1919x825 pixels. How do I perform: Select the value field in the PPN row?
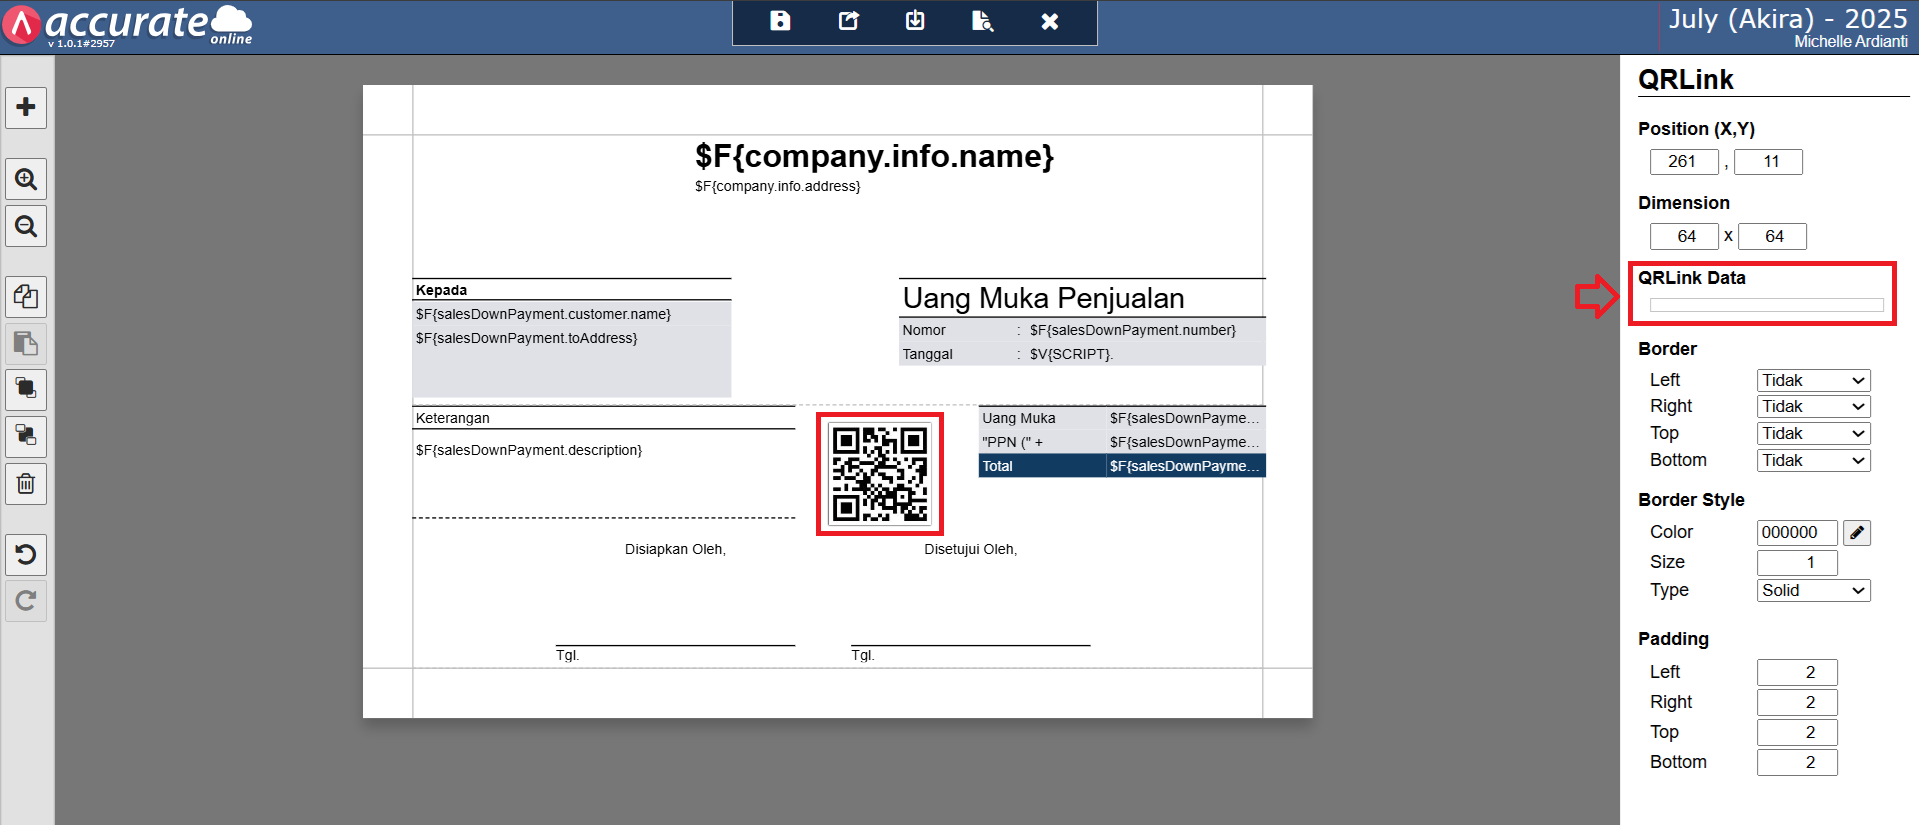coord(1186,442)
